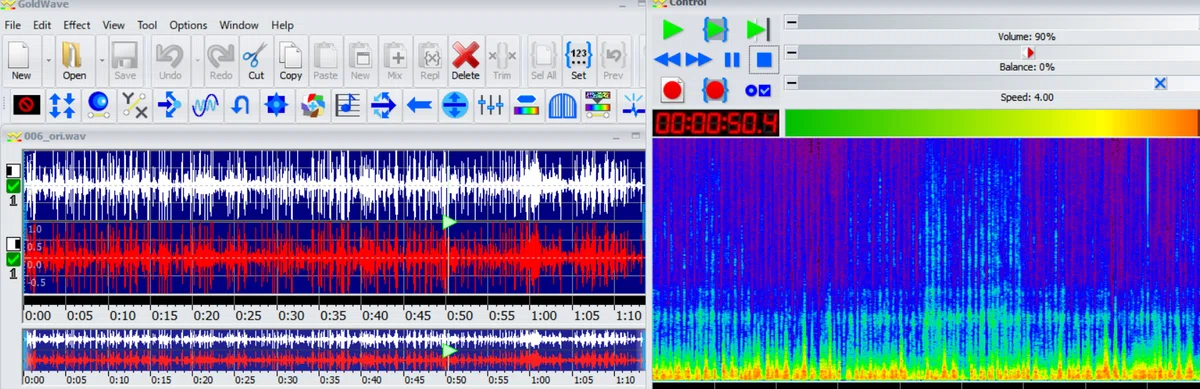Stop playback with blue square button
The width and height of the screenshot is (1200, 389).
click(x=764, y=60)
